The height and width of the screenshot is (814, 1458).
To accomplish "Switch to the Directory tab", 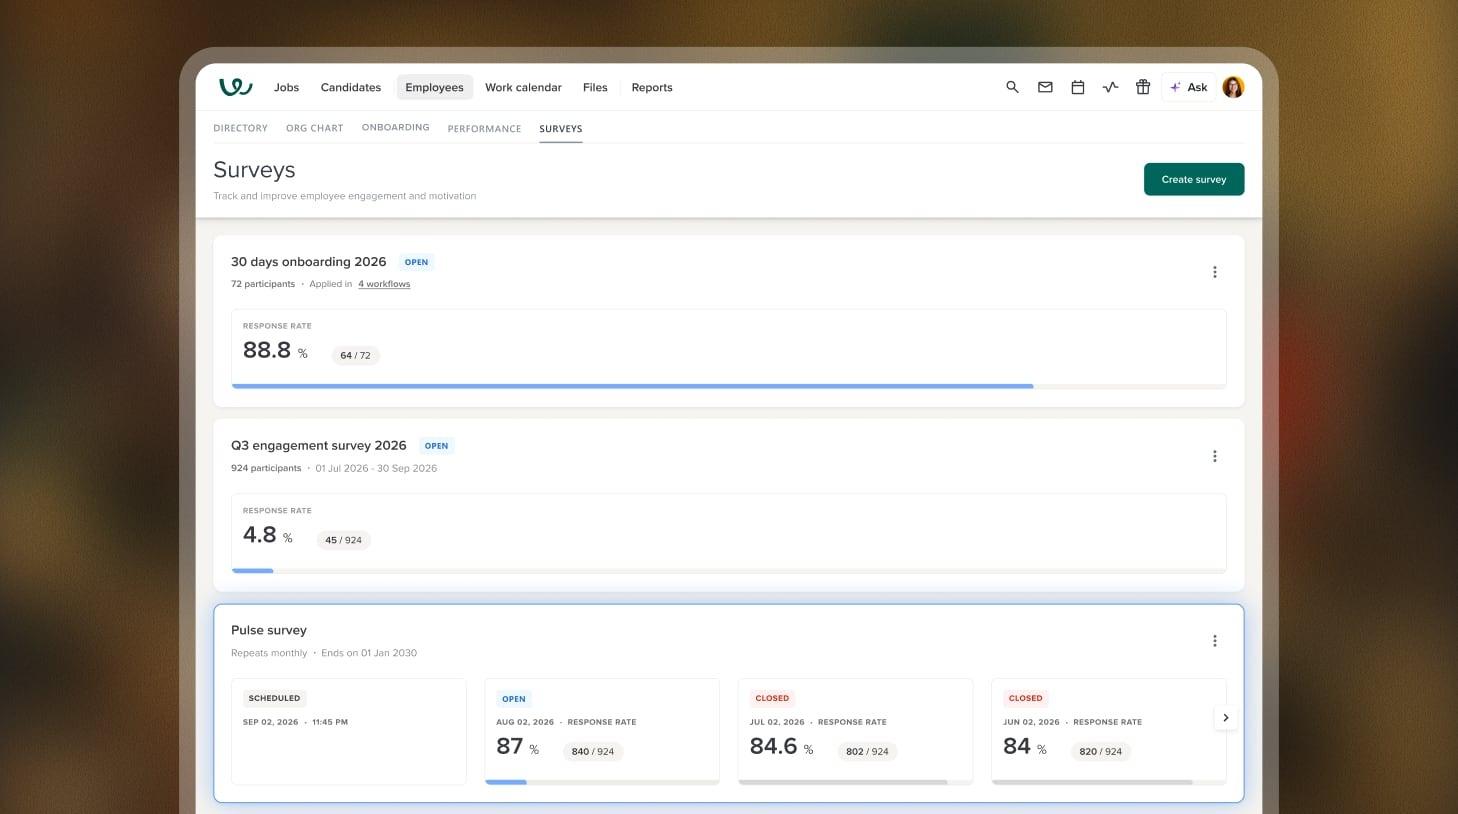I will [x=241, y=128].
